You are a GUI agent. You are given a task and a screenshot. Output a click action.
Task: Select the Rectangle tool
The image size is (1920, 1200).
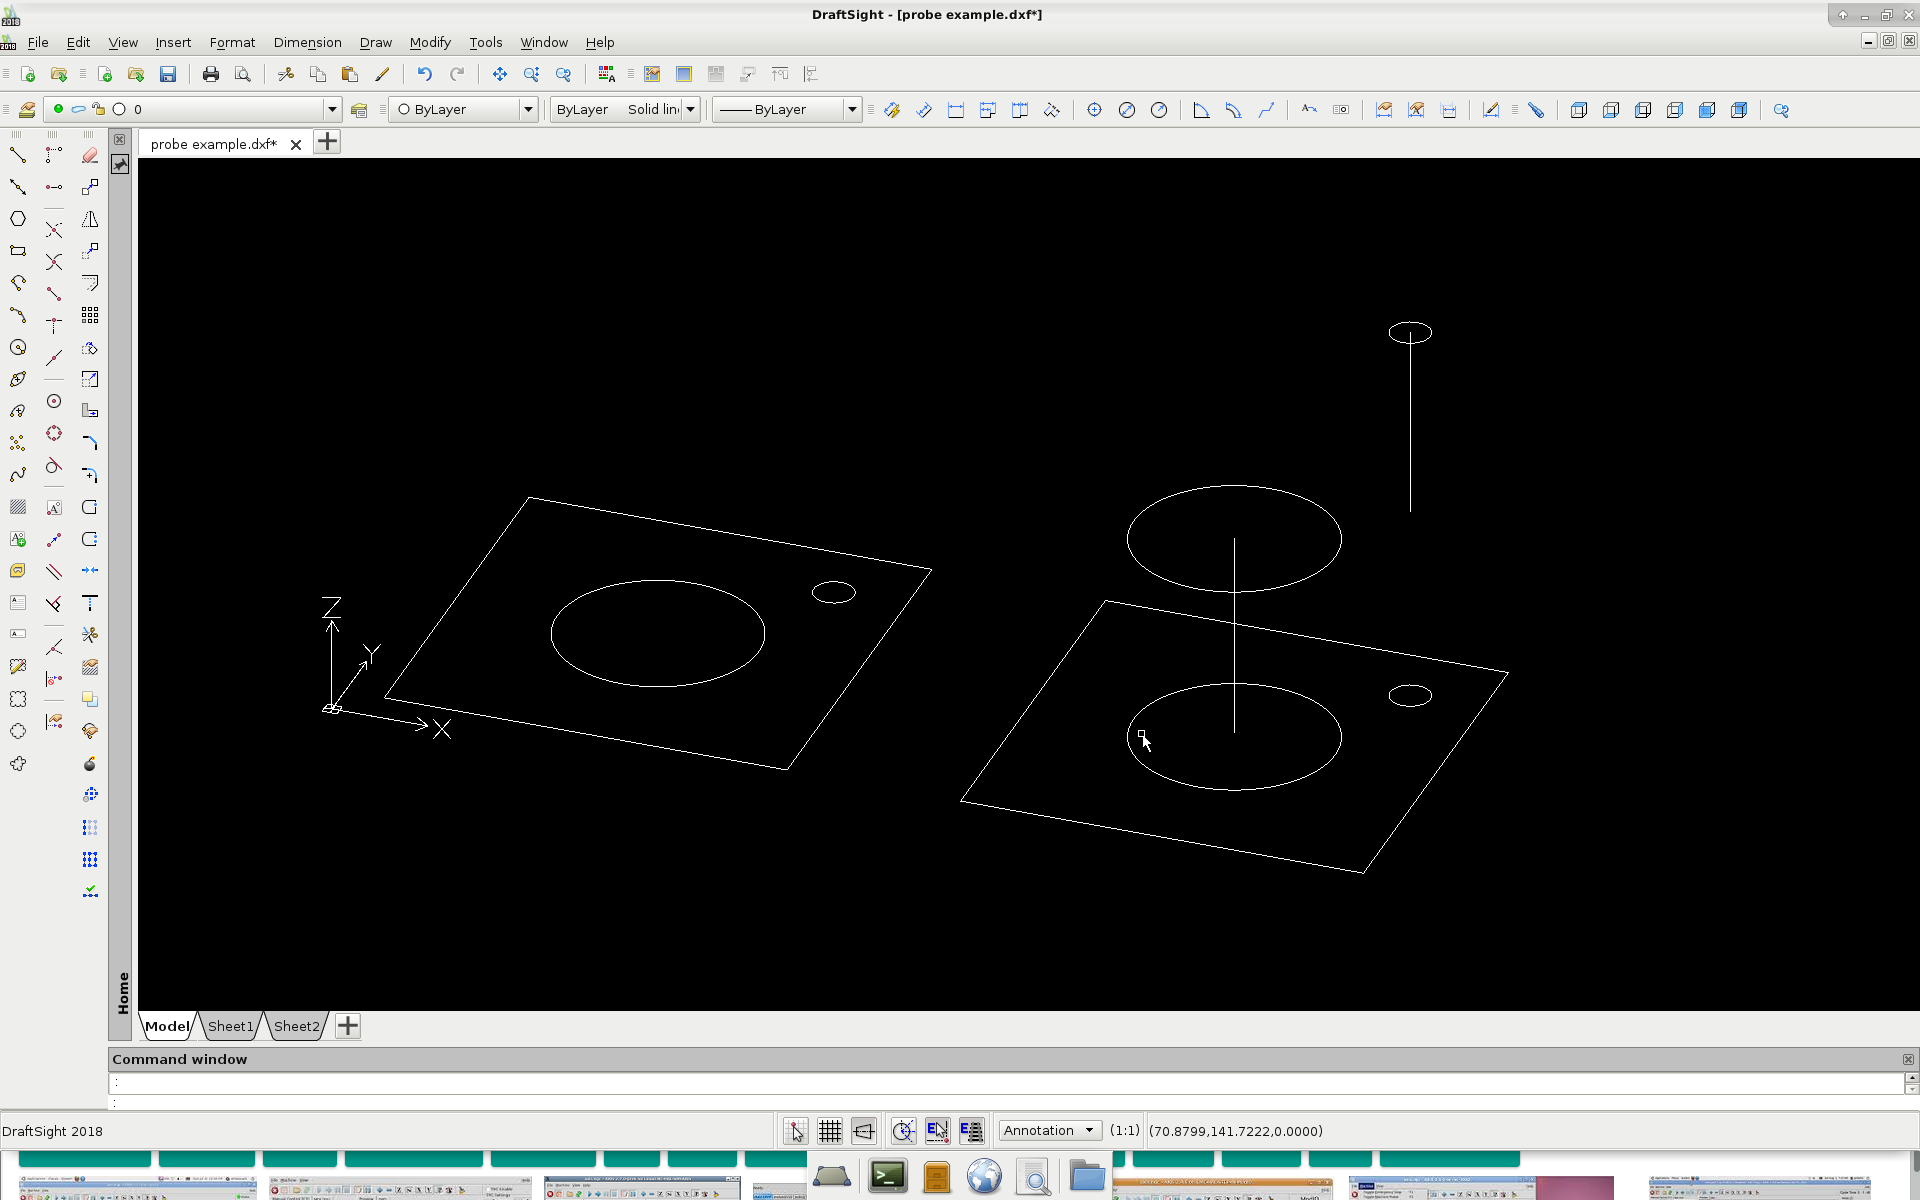click(18, 251)
